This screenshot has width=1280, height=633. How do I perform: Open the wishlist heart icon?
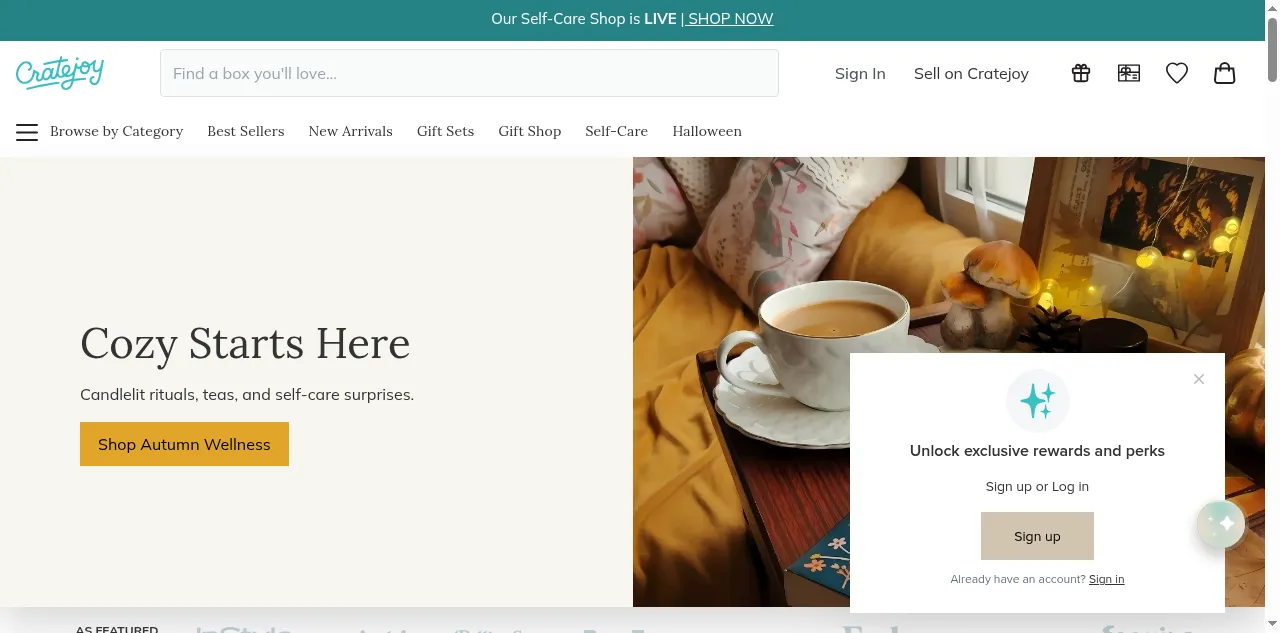[x=1177, y=73]
